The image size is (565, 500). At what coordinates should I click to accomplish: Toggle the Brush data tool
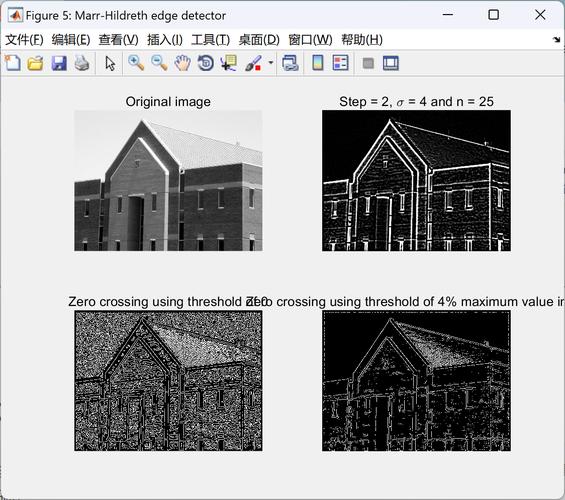coord(253,63)
